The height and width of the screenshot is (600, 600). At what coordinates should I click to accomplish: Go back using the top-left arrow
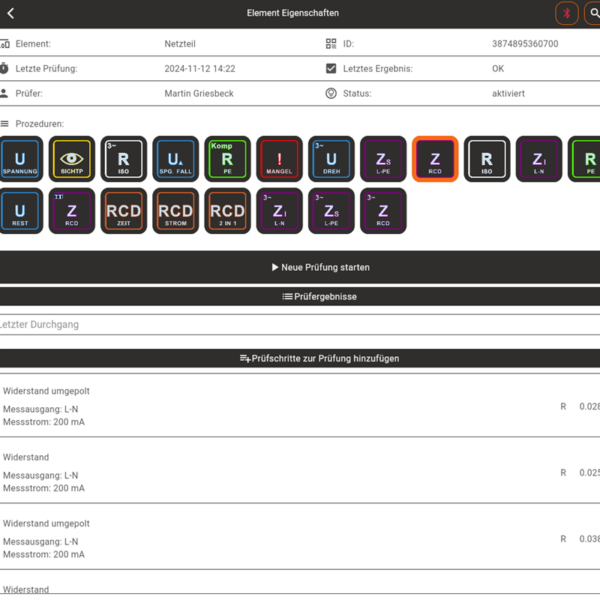(x=11, y=13)
